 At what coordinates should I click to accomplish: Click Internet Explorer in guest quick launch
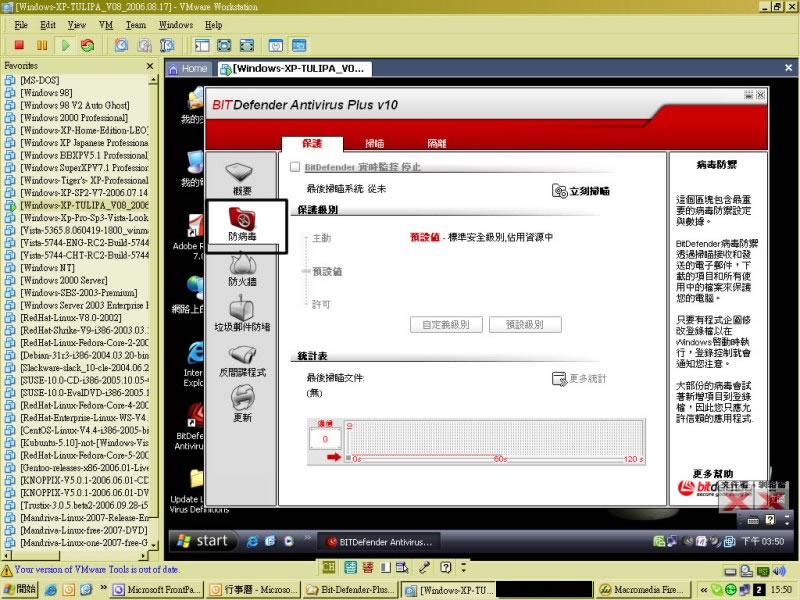click(x=252, y=541)
